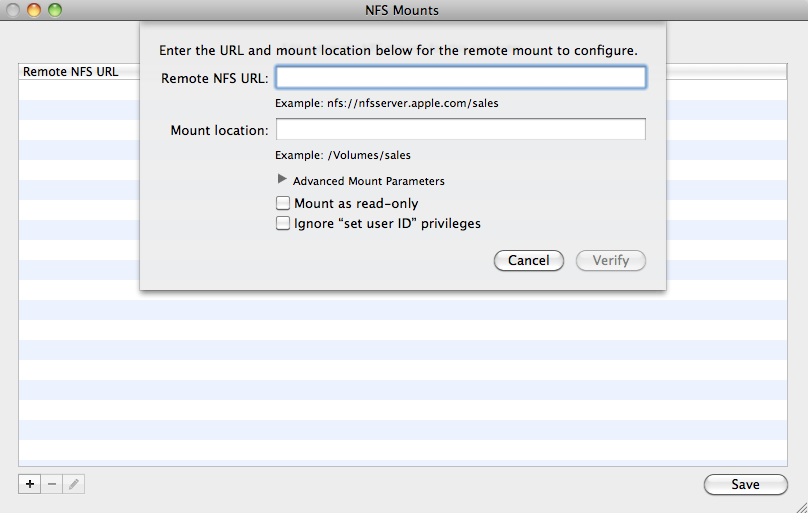This screenshot has height=513, width=808.
Task: Click the Remote NFS URL column header
Action: (71, 72)
